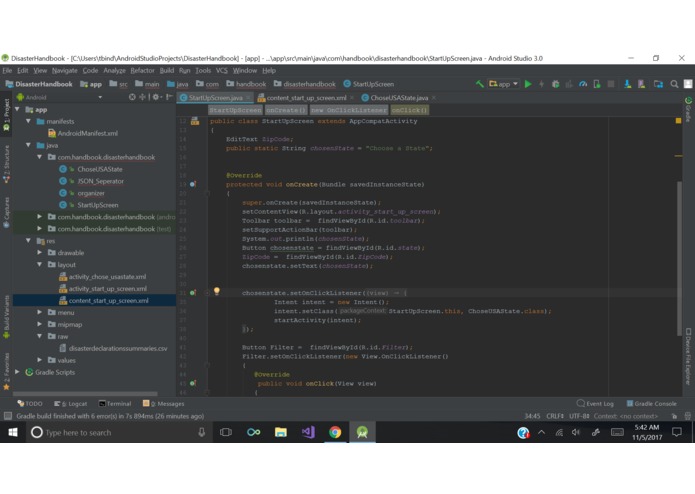Collapse the manifests folder
The image size is (695, 494).
[x=29, y=121]
